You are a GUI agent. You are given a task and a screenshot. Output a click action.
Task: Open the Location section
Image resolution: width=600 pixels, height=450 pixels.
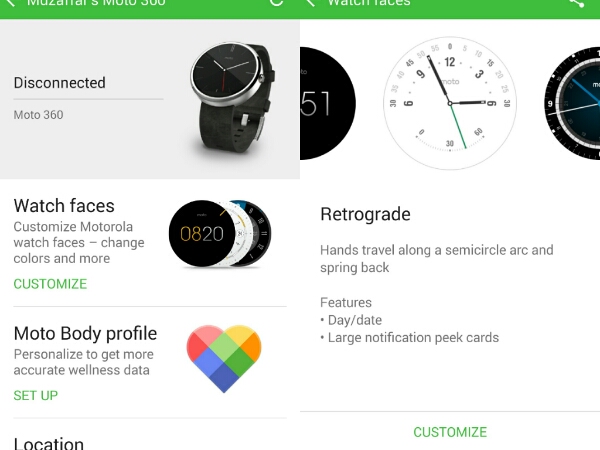49,443
